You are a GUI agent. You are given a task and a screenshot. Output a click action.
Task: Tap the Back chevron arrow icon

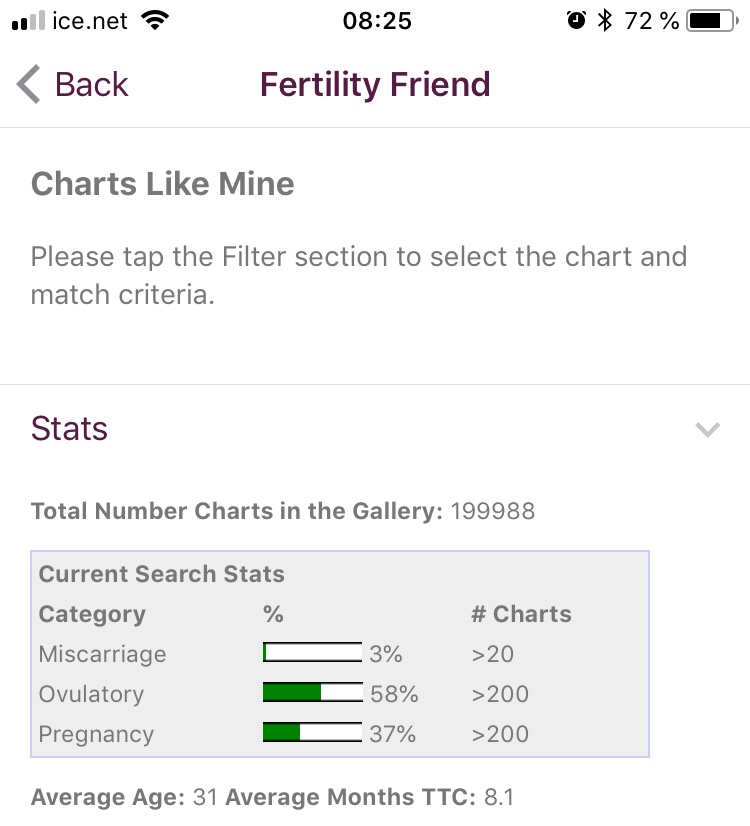point(29,85)
